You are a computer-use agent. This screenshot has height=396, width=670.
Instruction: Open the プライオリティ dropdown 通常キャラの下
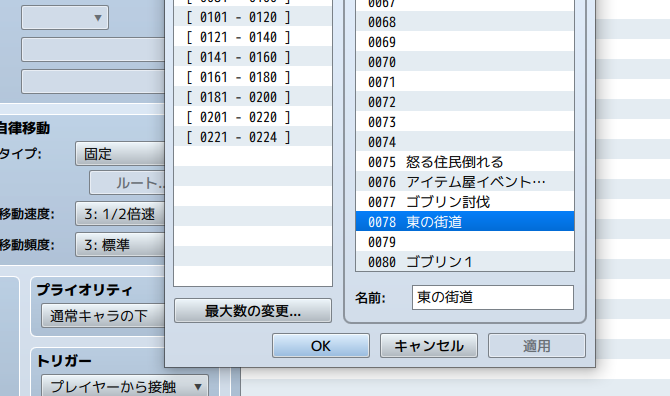(x=103, y=316)
